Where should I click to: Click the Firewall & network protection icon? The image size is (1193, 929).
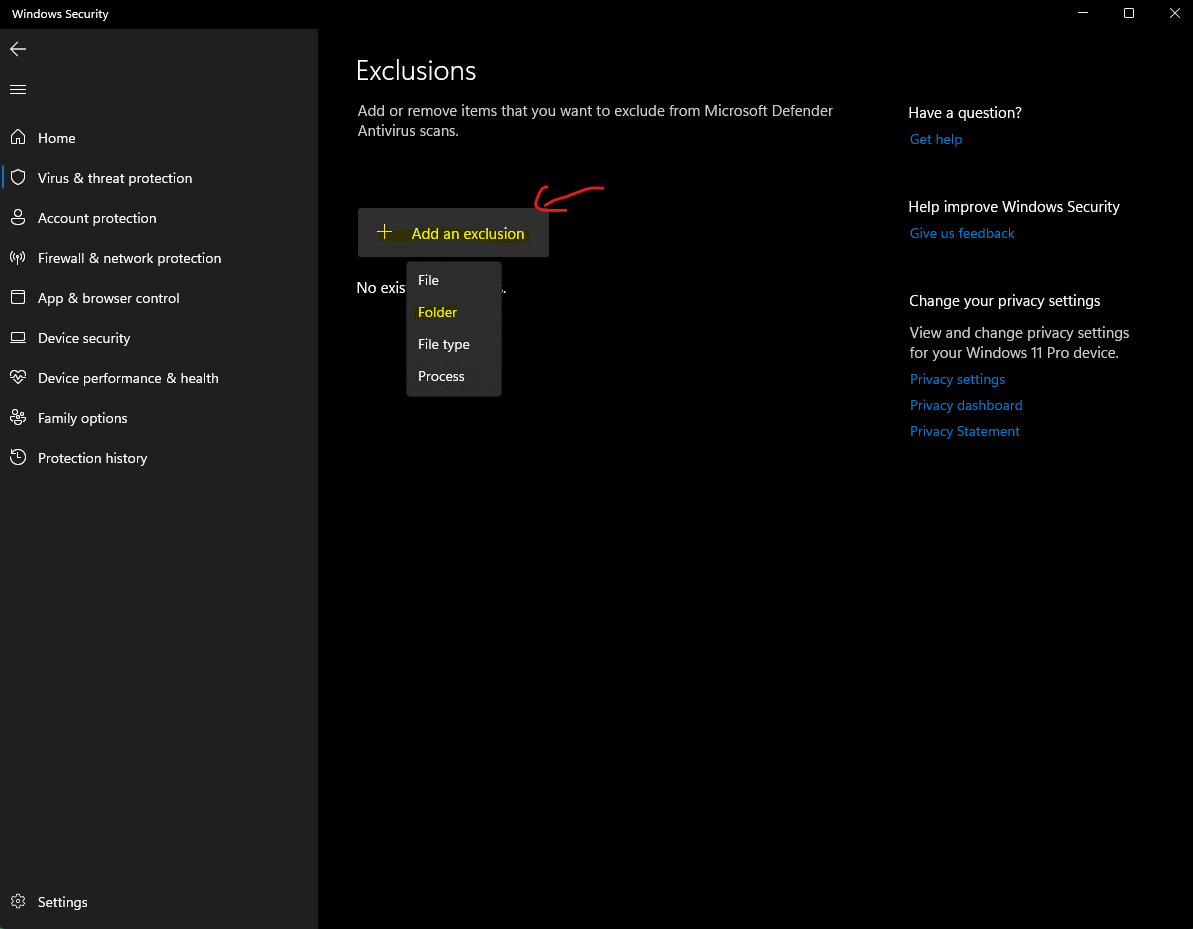18,258
